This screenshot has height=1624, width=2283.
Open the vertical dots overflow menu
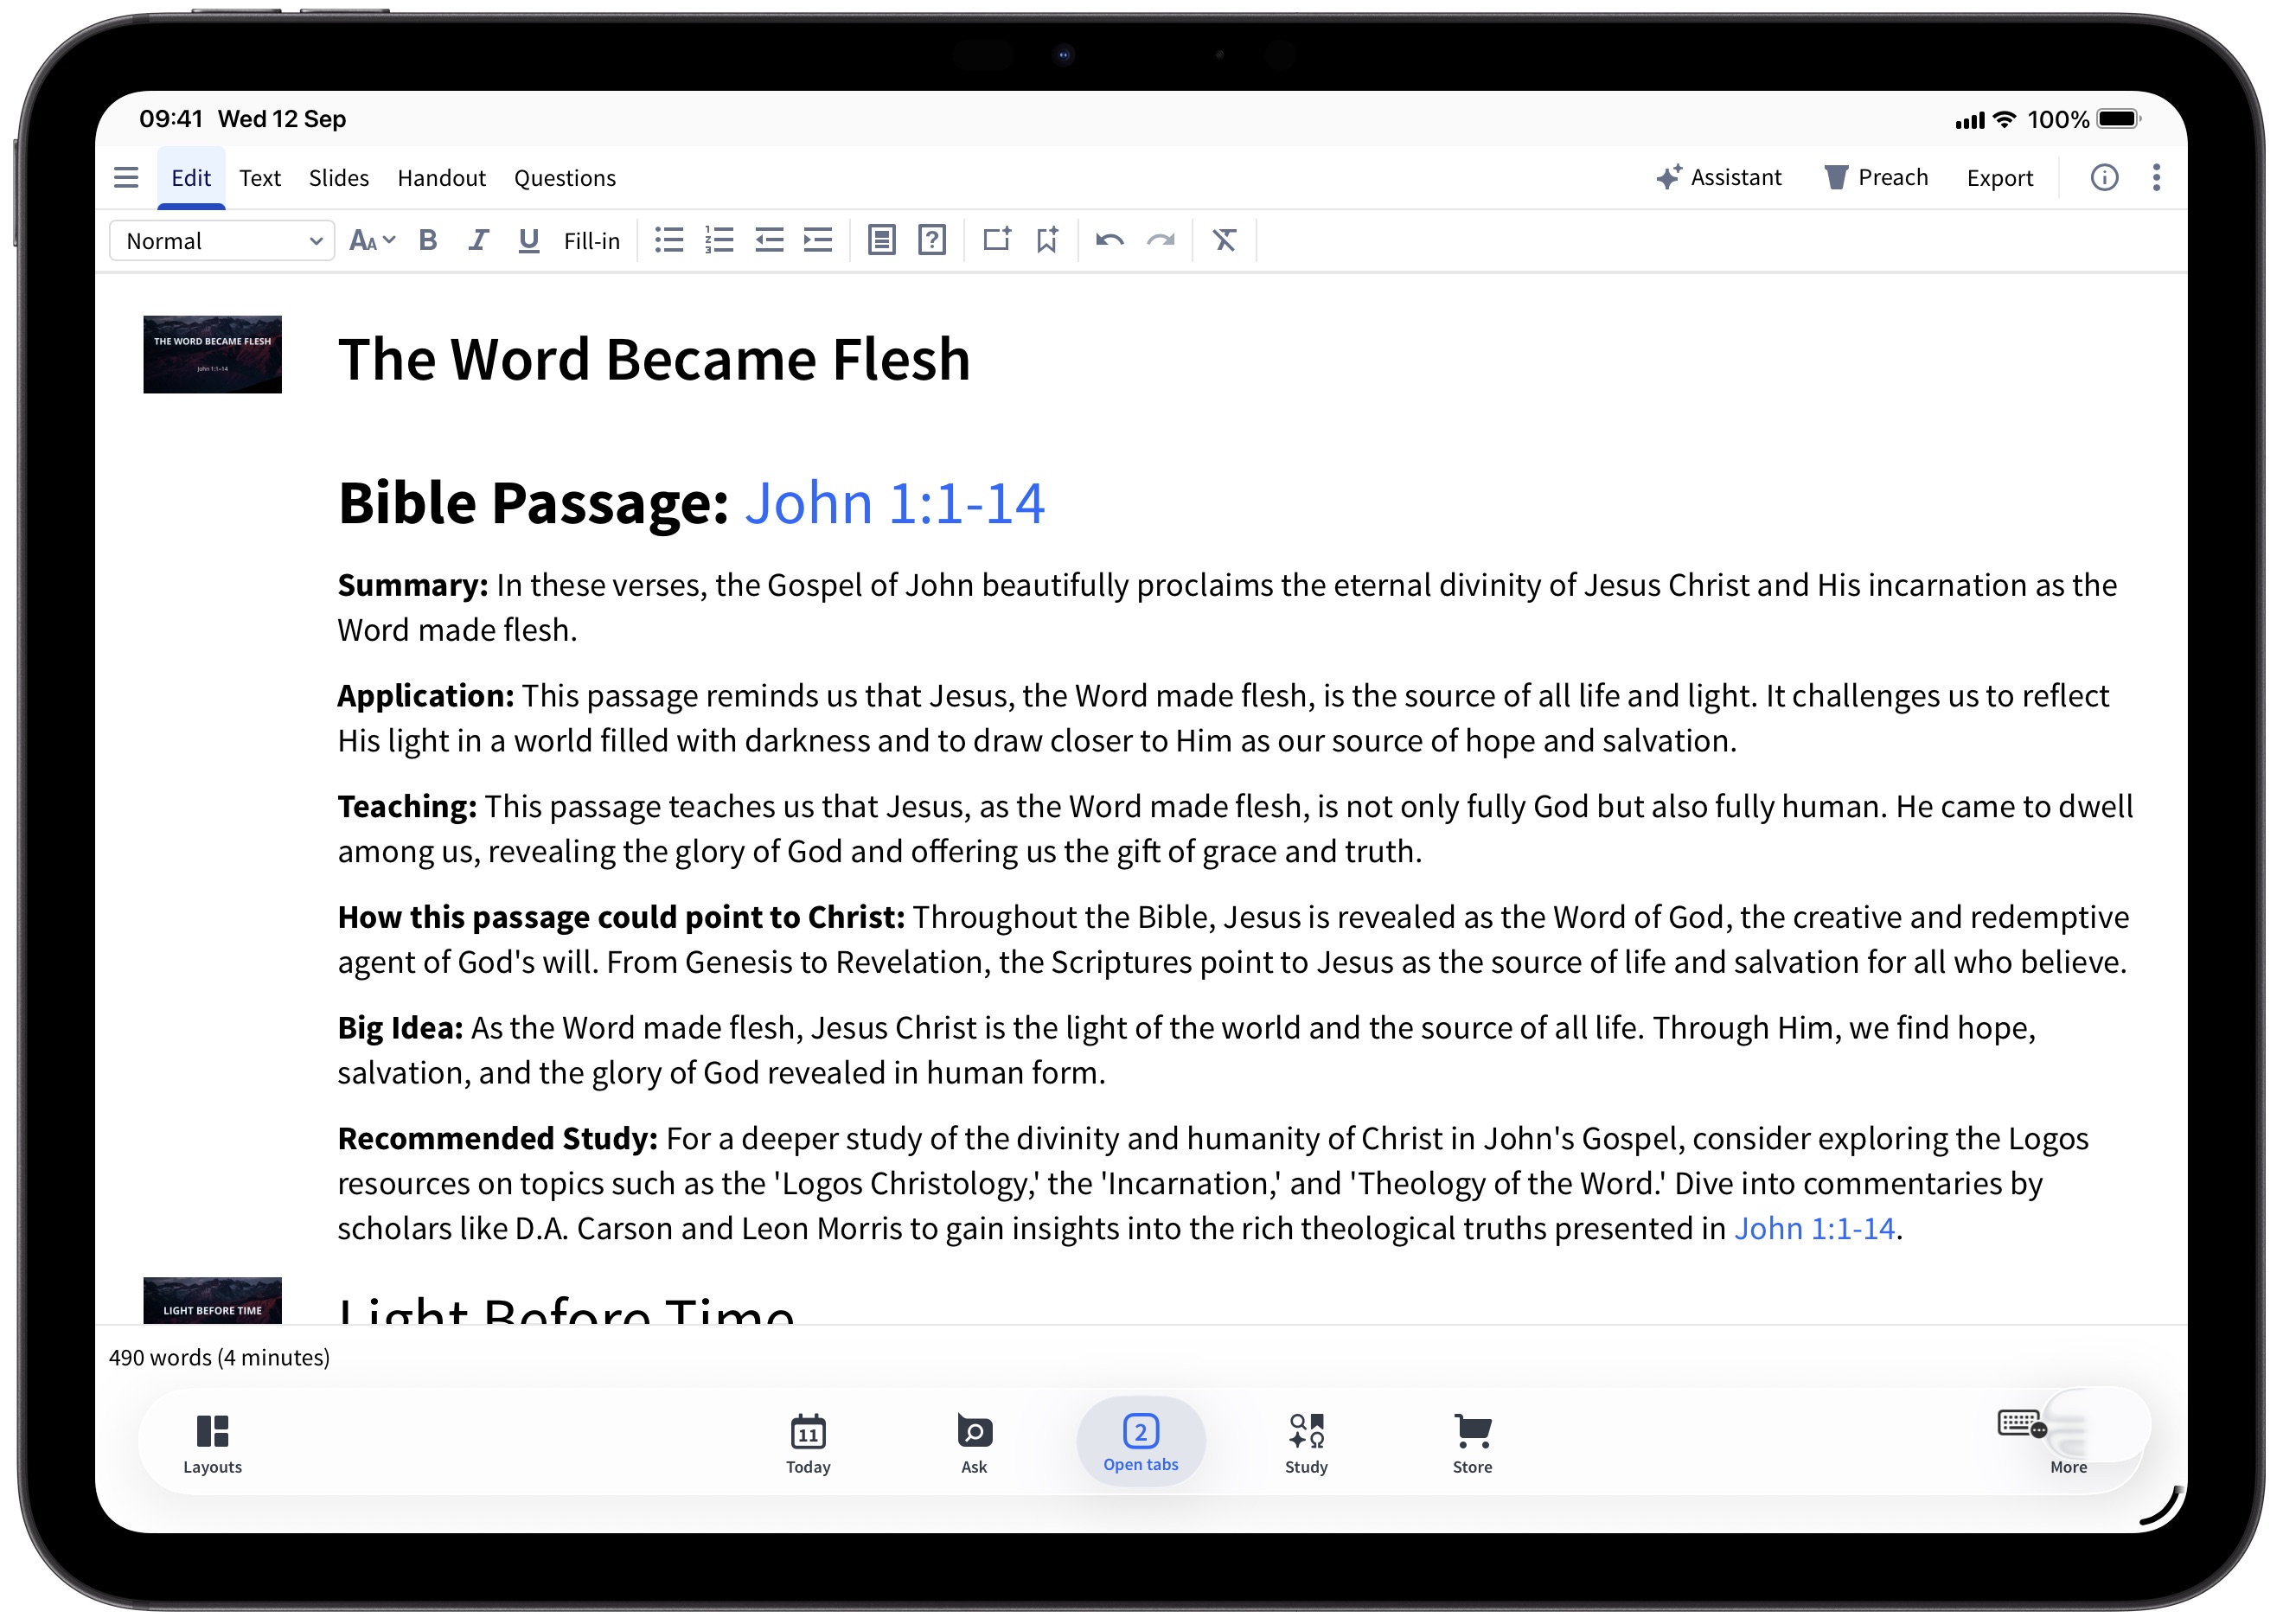point(2157,178)
